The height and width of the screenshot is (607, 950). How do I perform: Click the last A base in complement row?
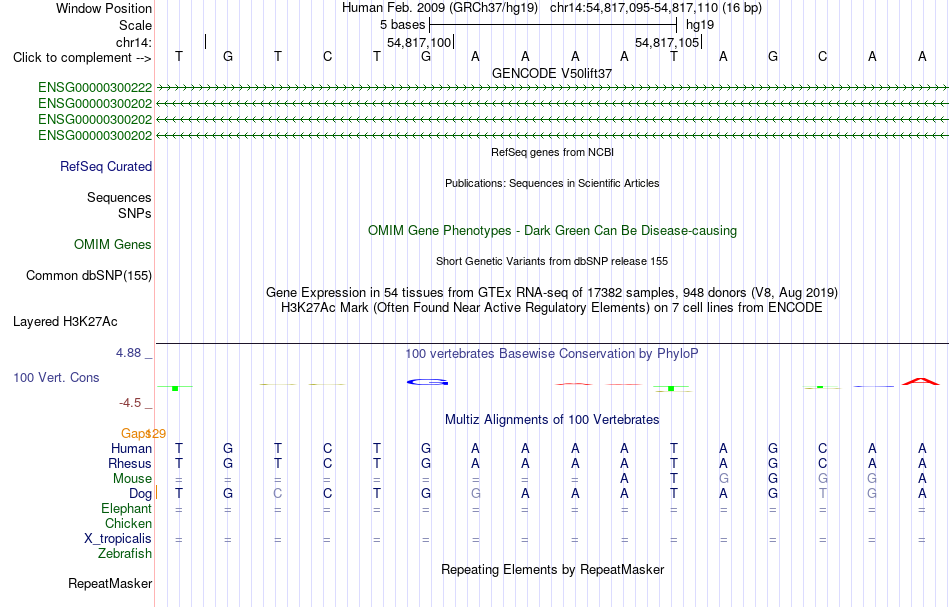pos(922,56)
